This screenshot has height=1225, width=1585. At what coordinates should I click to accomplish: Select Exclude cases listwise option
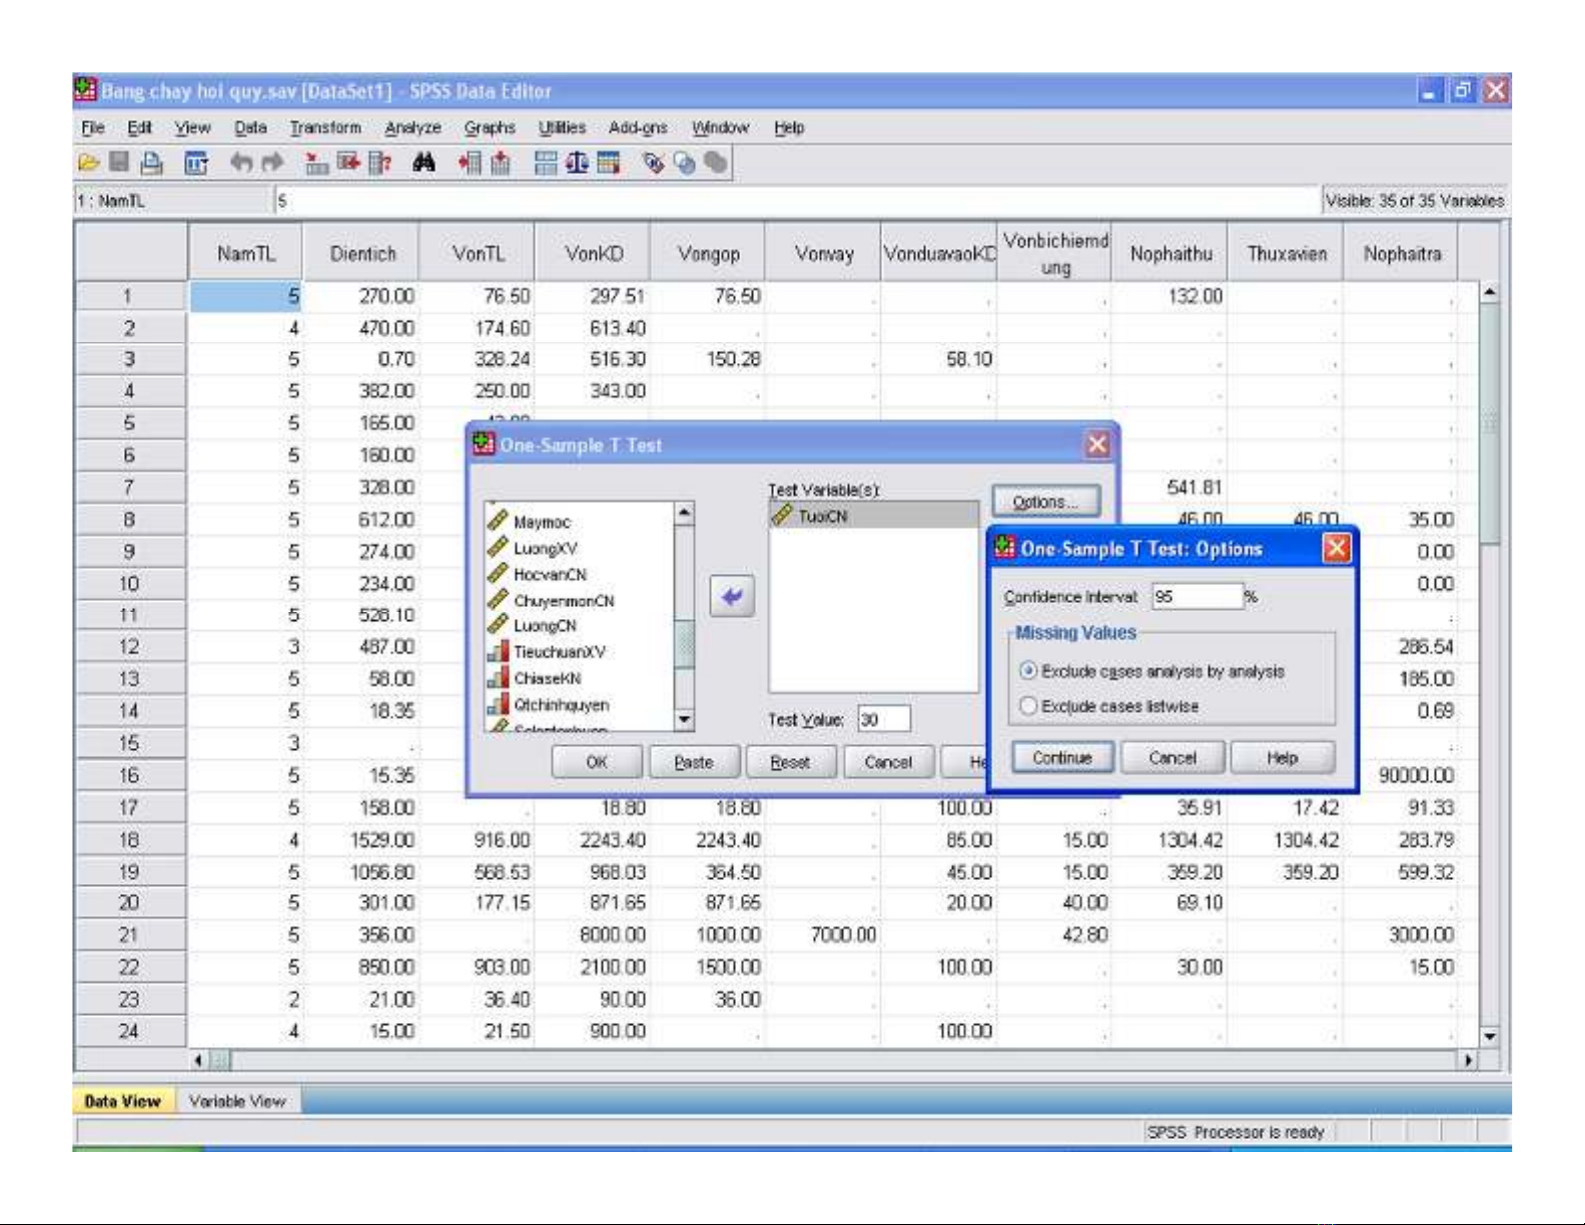(1028, 706)
